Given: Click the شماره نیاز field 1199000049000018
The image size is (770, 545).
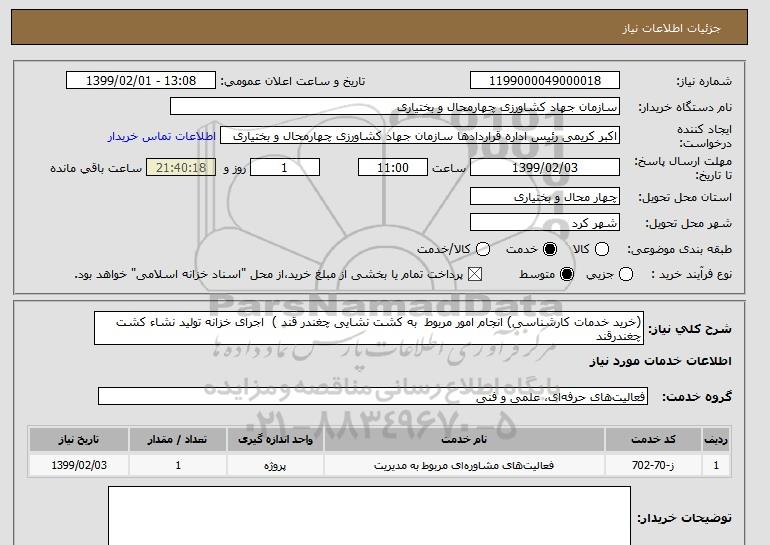Looking at the screenshot, I should [545, 81].
